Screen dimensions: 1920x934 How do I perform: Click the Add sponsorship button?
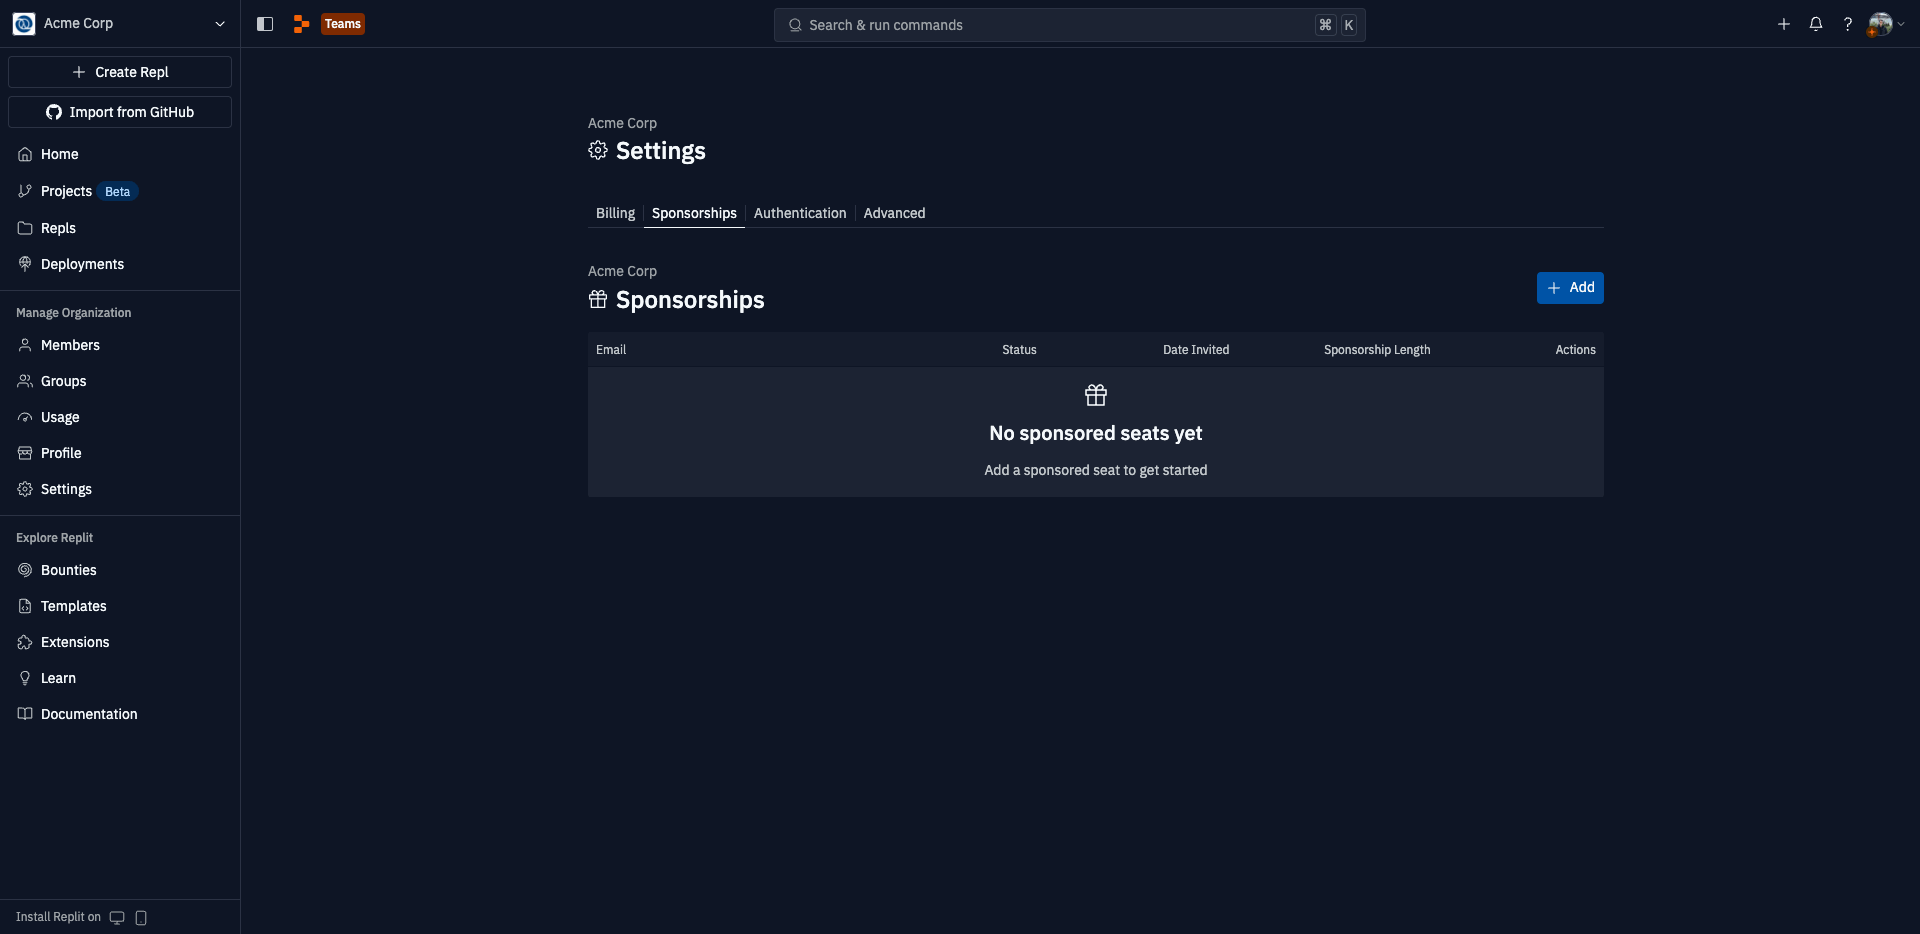[x=1570, y=288]
